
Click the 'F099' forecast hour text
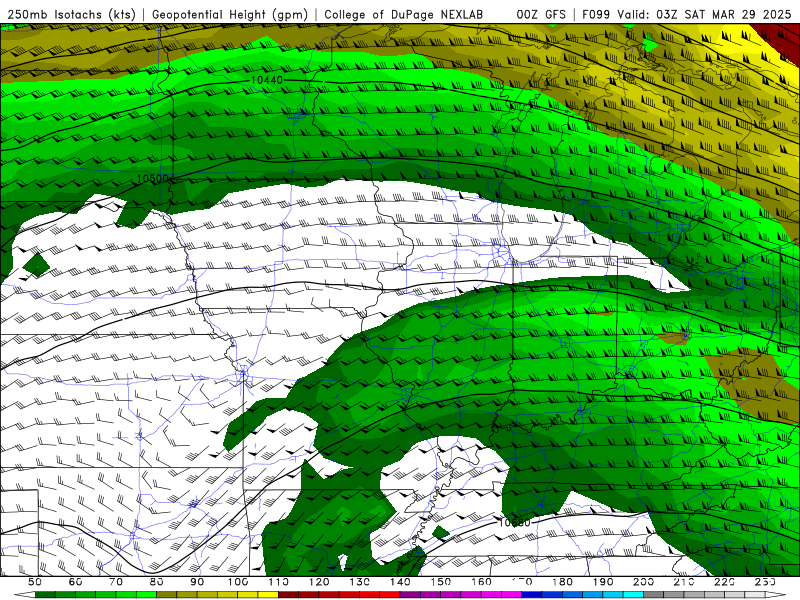(597, 14)
